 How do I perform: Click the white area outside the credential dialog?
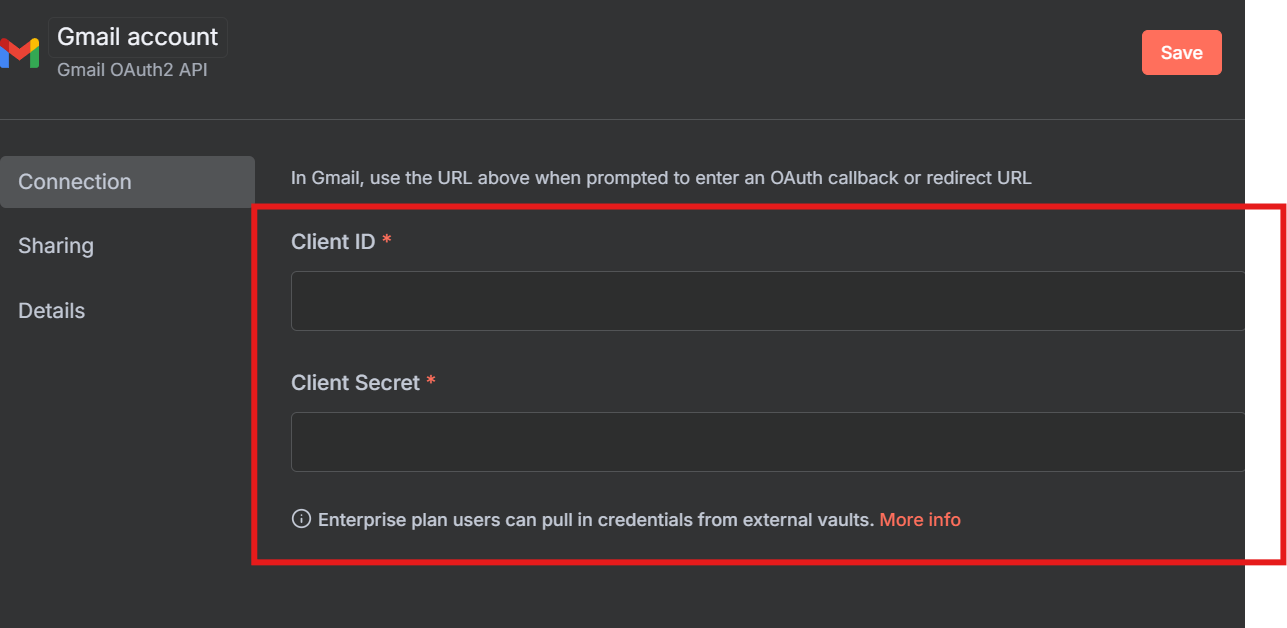point(1266,100)
